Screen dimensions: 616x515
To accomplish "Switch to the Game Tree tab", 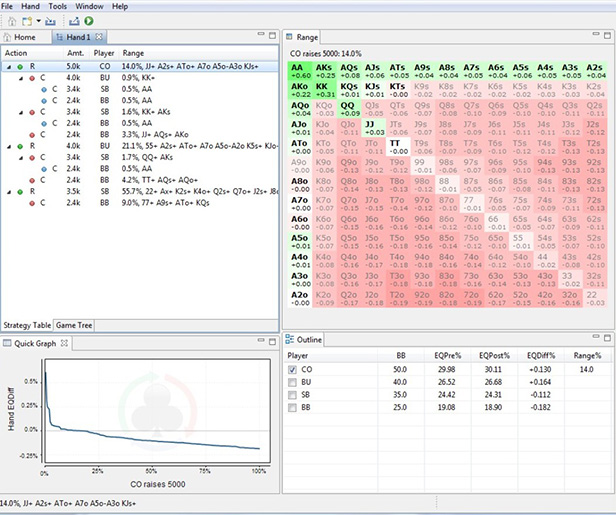I will [74, 325].
